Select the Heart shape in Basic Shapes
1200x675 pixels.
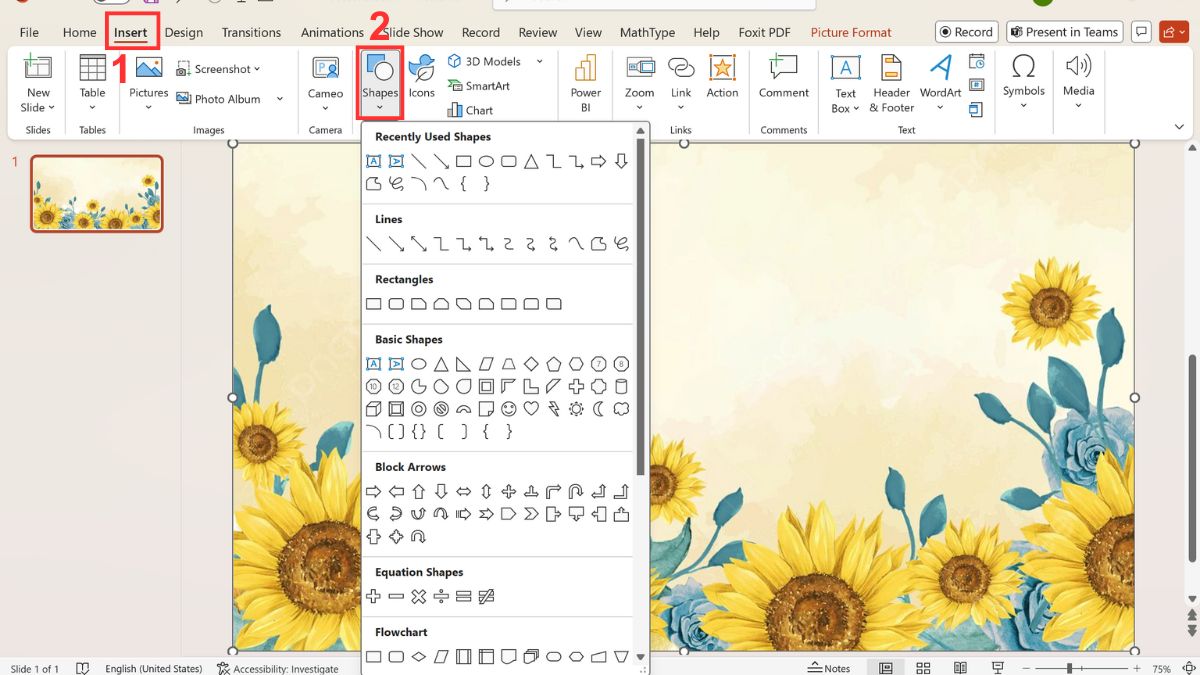click(x=531, y=409)
